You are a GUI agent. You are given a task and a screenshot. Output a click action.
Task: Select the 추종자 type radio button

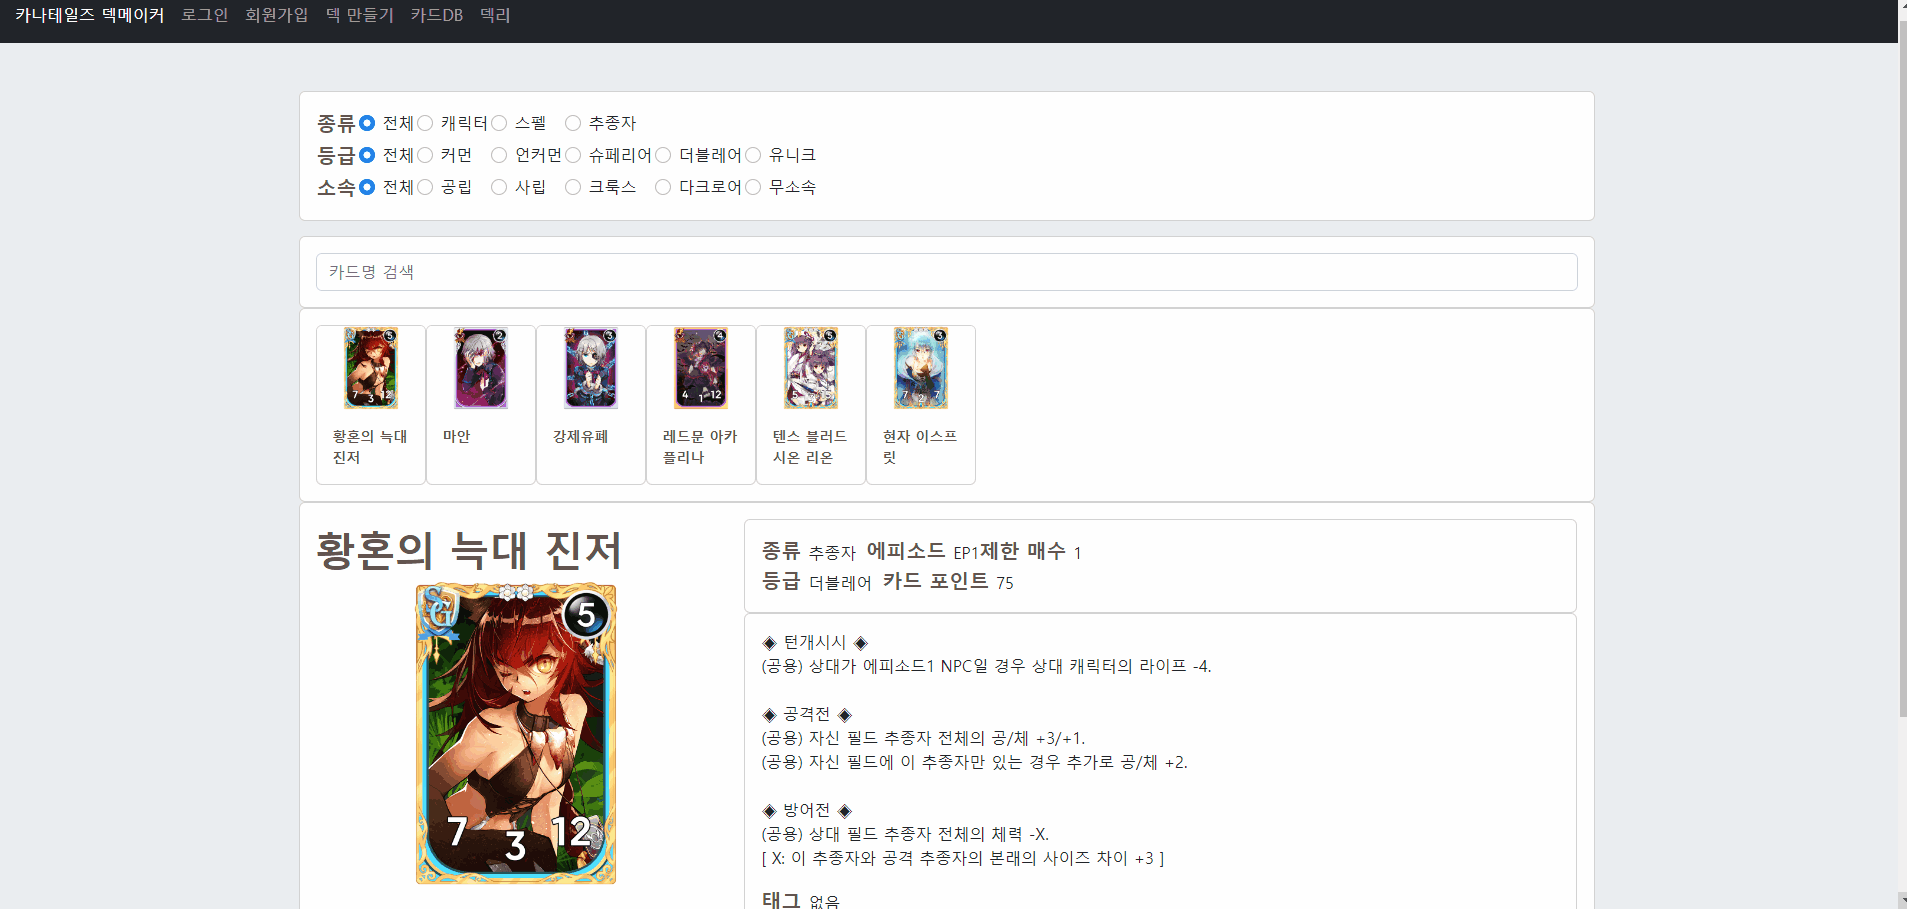coord(572,123)
